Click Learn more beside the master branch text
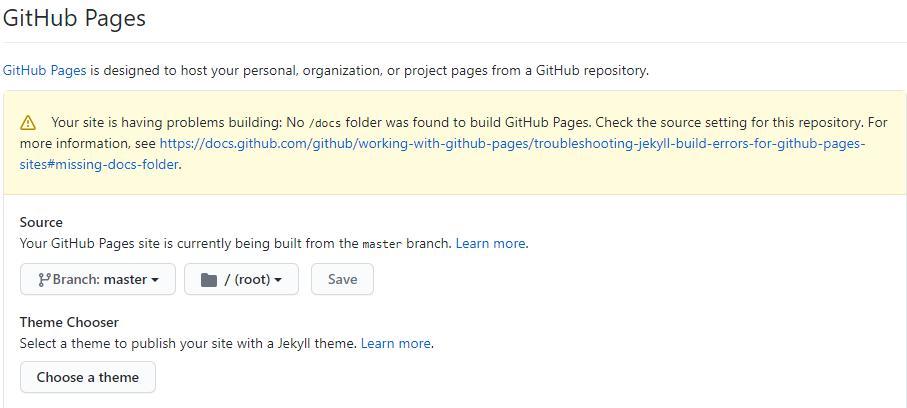 click(x=490, y=243)
